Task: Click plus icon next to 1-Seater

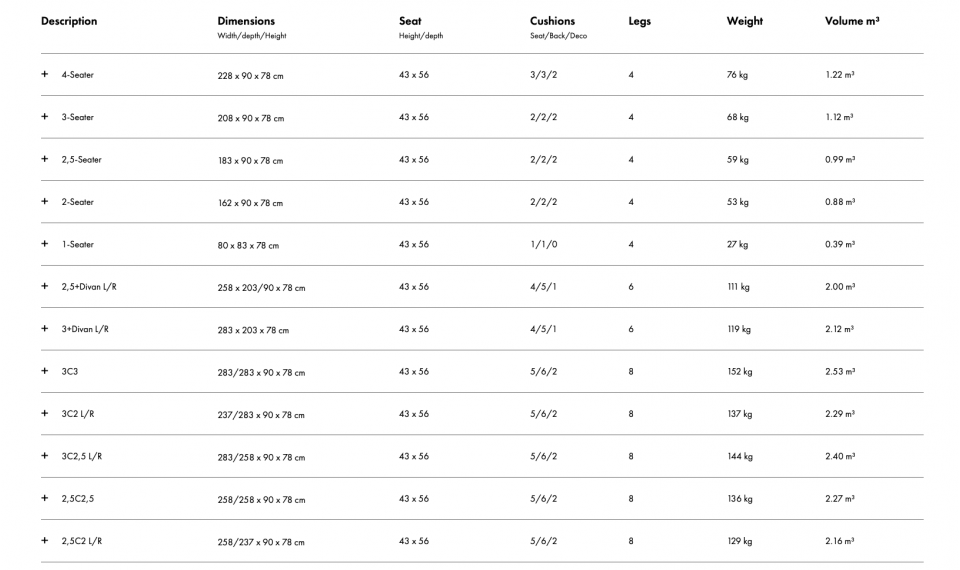Action: [44, 244]
